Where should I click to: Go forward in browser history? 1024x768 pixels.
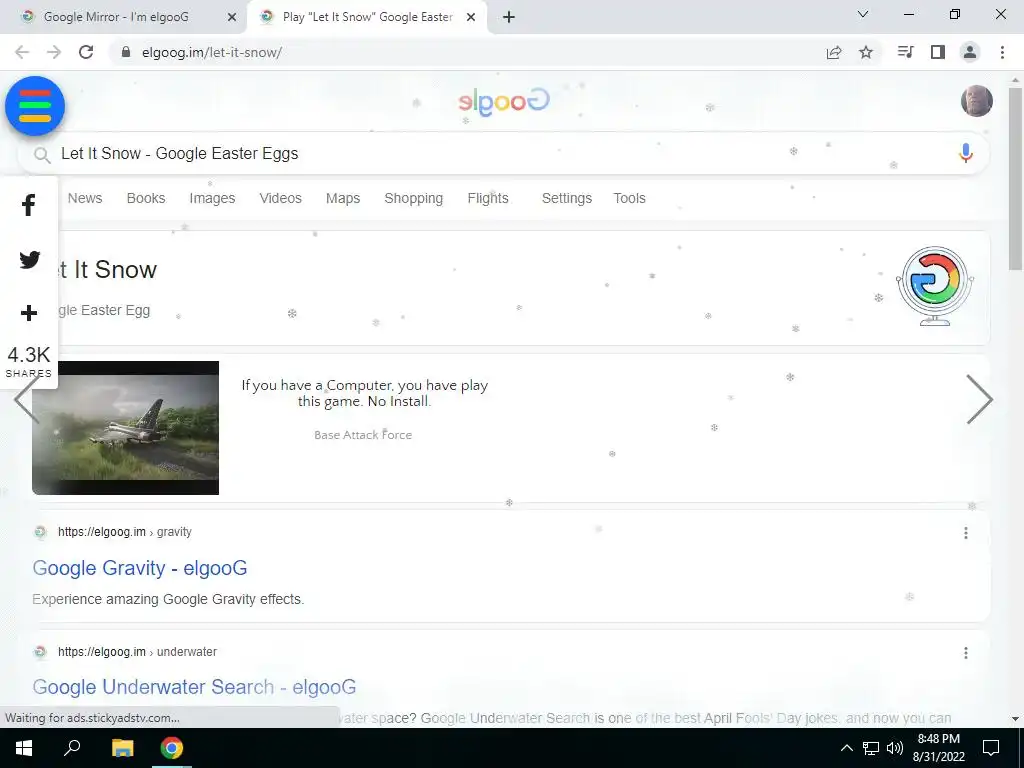coord(54,52)
